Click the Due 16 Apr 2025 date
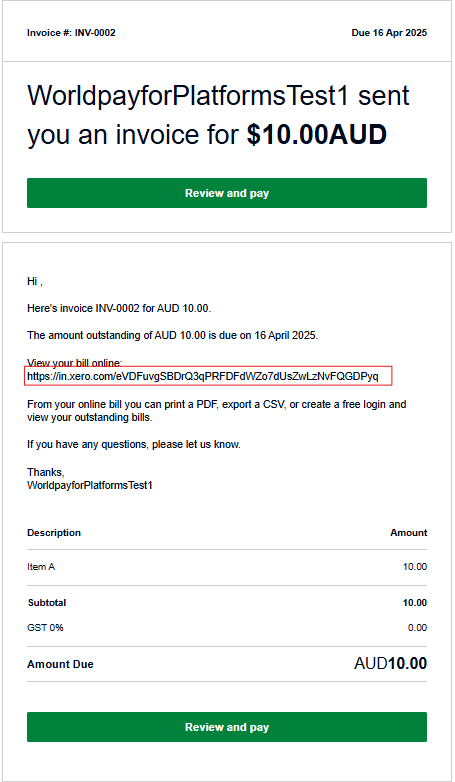 point(389,33)
